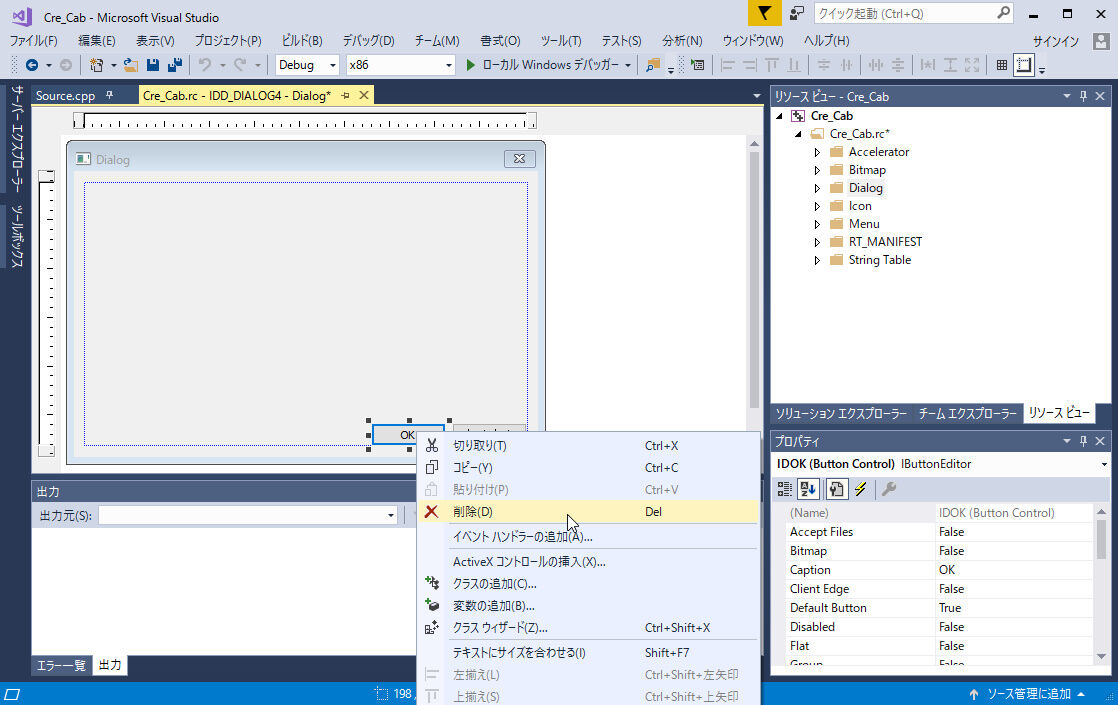Choose Add Class (クラスの追加) entry
1118x705 pixels.
[x=589, y=584]
